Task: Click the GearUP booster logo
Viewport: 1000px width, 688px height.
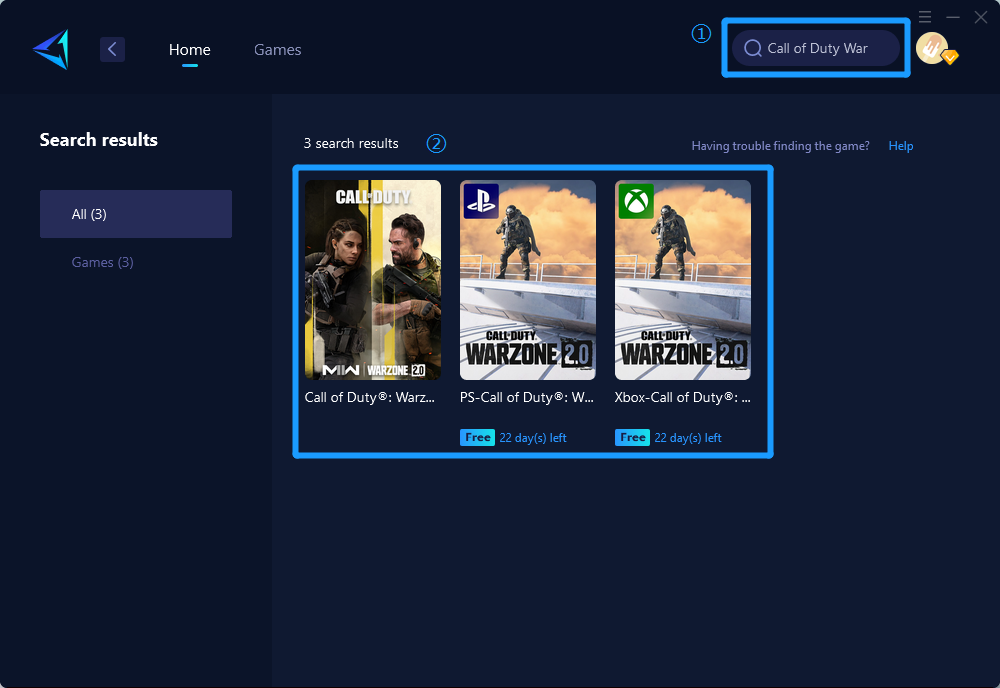Action: 51,49
